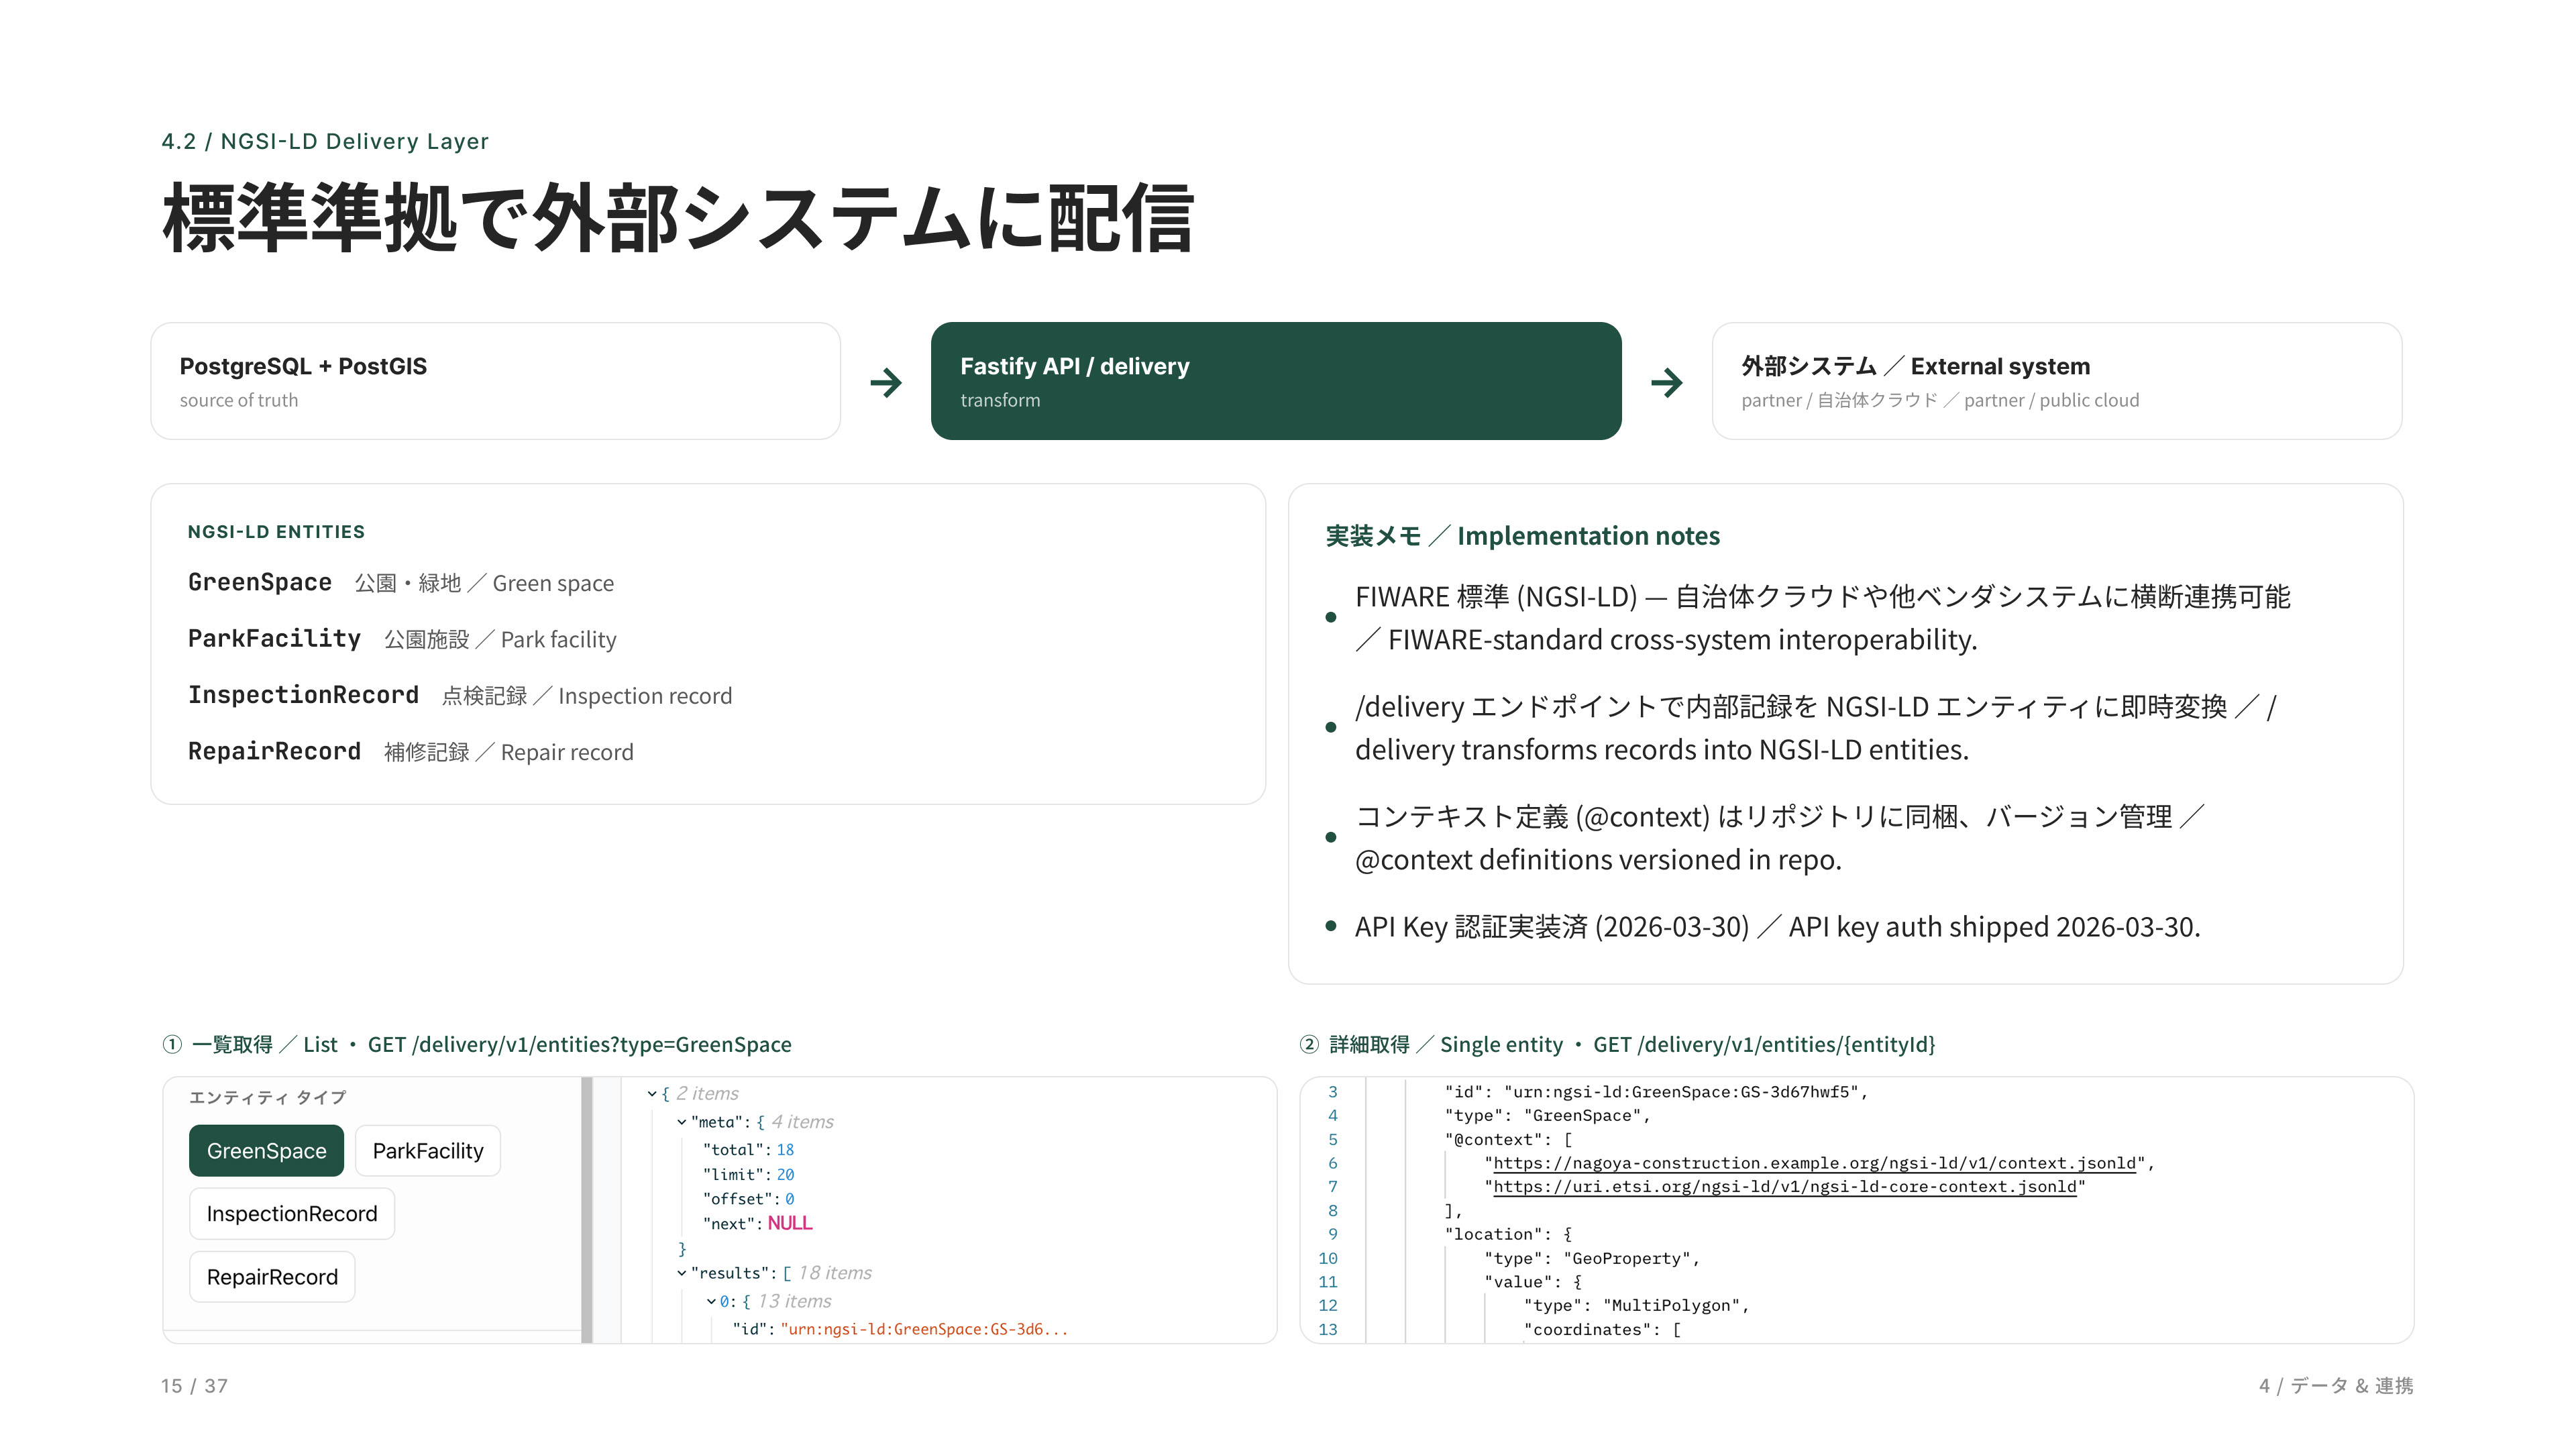Click the truncated urn:ngsi-ld:GreenSpace:GS-3d6... id
This screenshot has width=2576, height=1449.
[x=924, y=1329]
